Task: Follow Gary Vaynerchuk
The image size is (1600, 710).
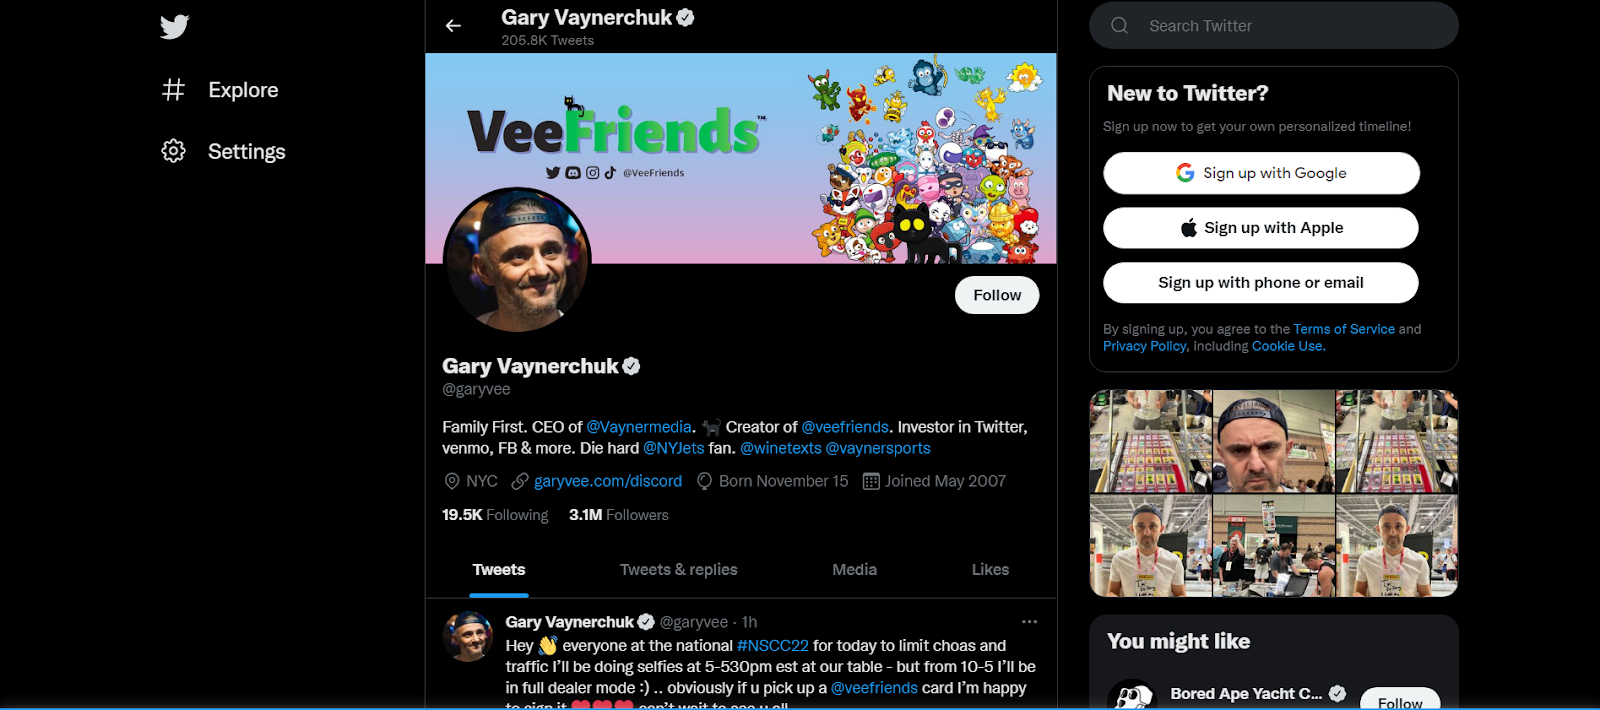Action: coord(997,295)
